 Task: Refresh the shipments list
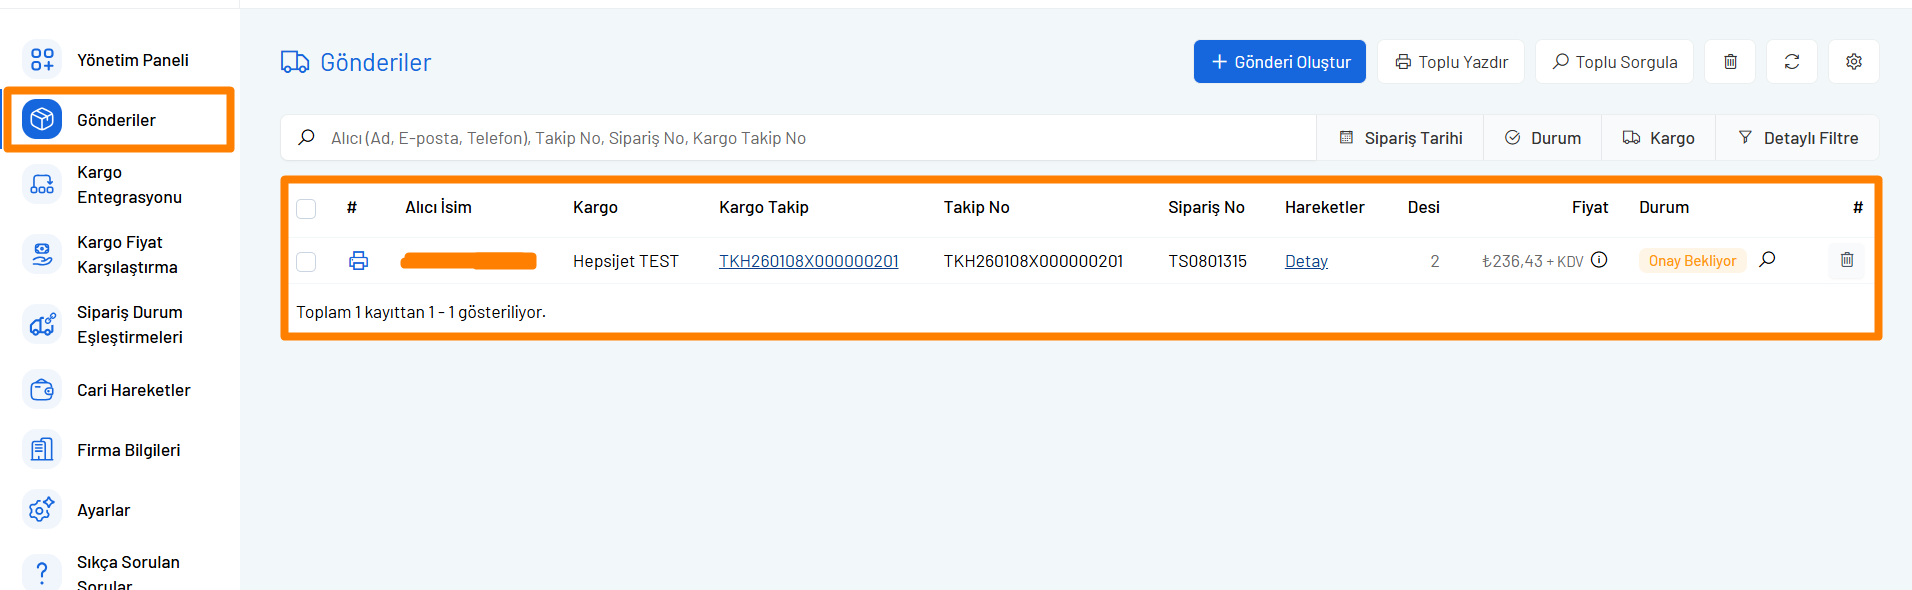coord(1792,62)
